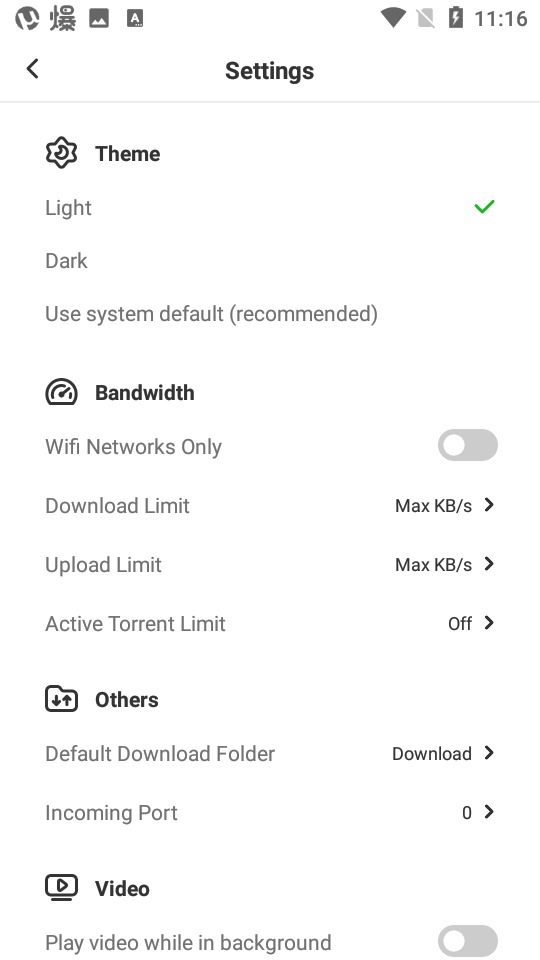Image resolution: width=540 pixels, height=960 pixels.
Task: Tap the battery icon in status bar
Action: coord(456,18)
